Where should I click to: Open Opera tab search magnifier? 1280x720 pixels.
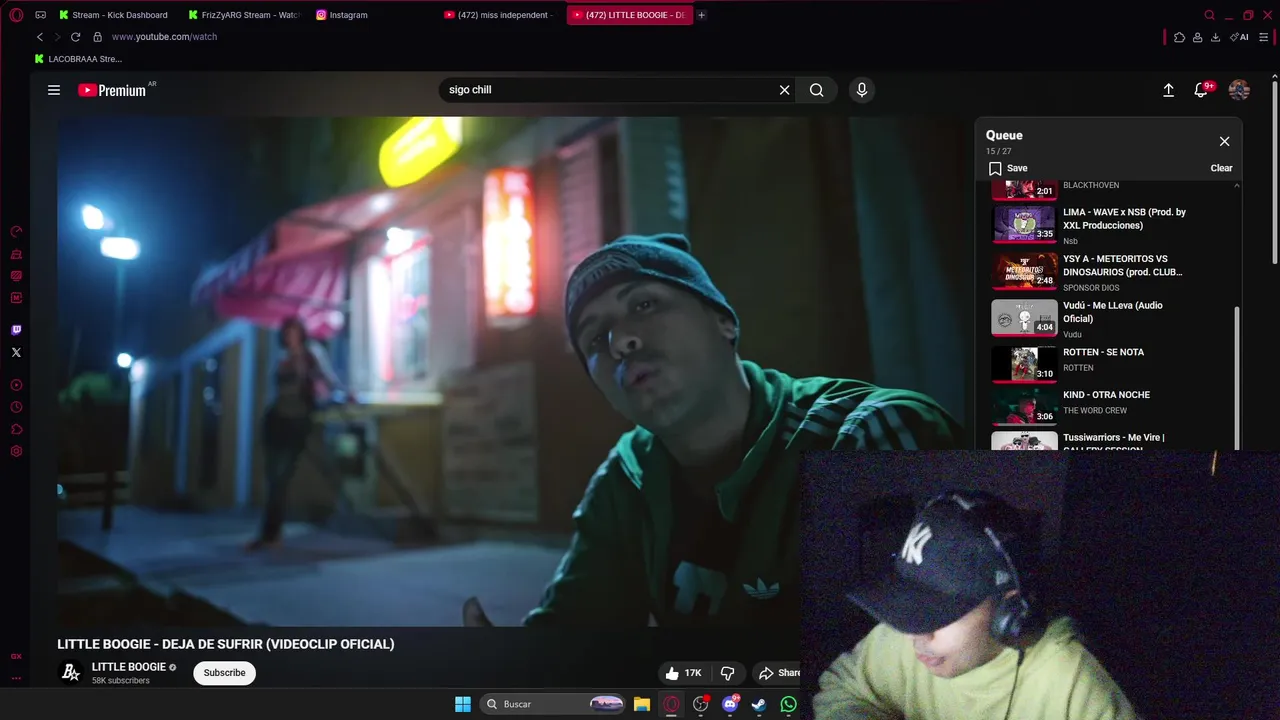click(1209, 15)
